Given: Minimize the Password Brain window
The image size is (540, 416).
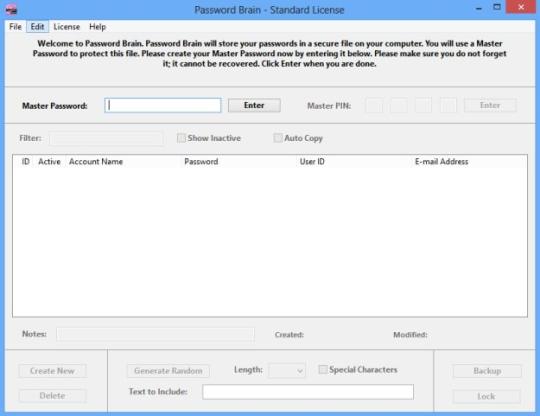Looking at the screenshot, I should point(479,8).
